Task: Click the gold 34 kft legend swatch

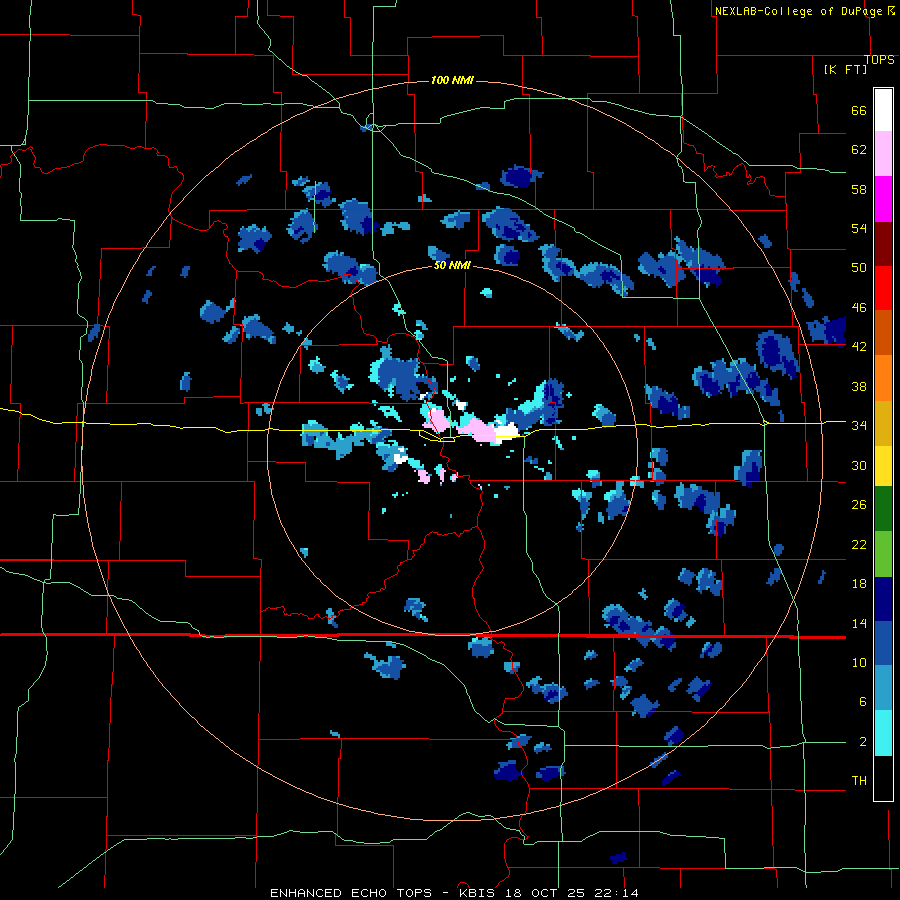Action: click(x=883, y=423)
